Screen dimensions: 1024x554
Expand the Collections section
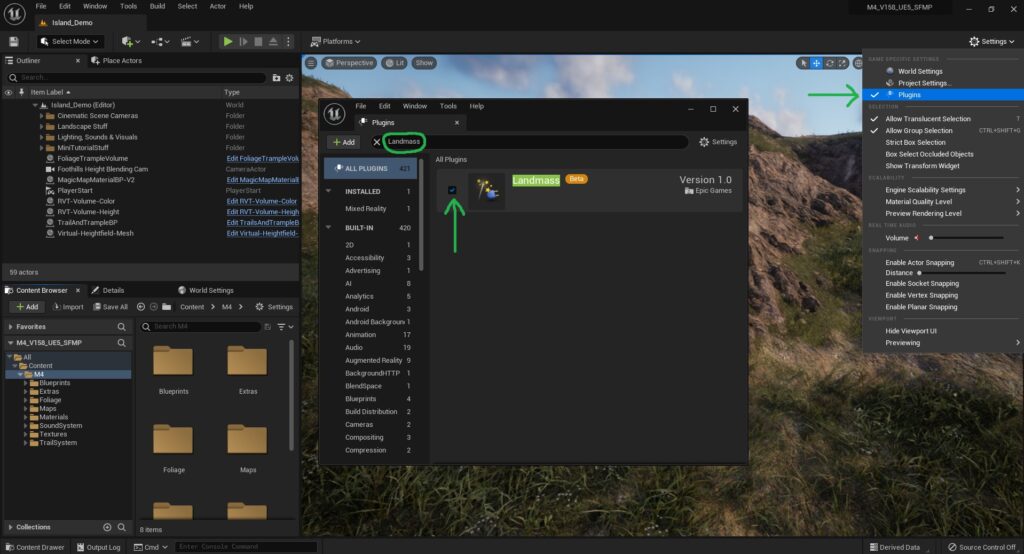(x=10, y=527)
